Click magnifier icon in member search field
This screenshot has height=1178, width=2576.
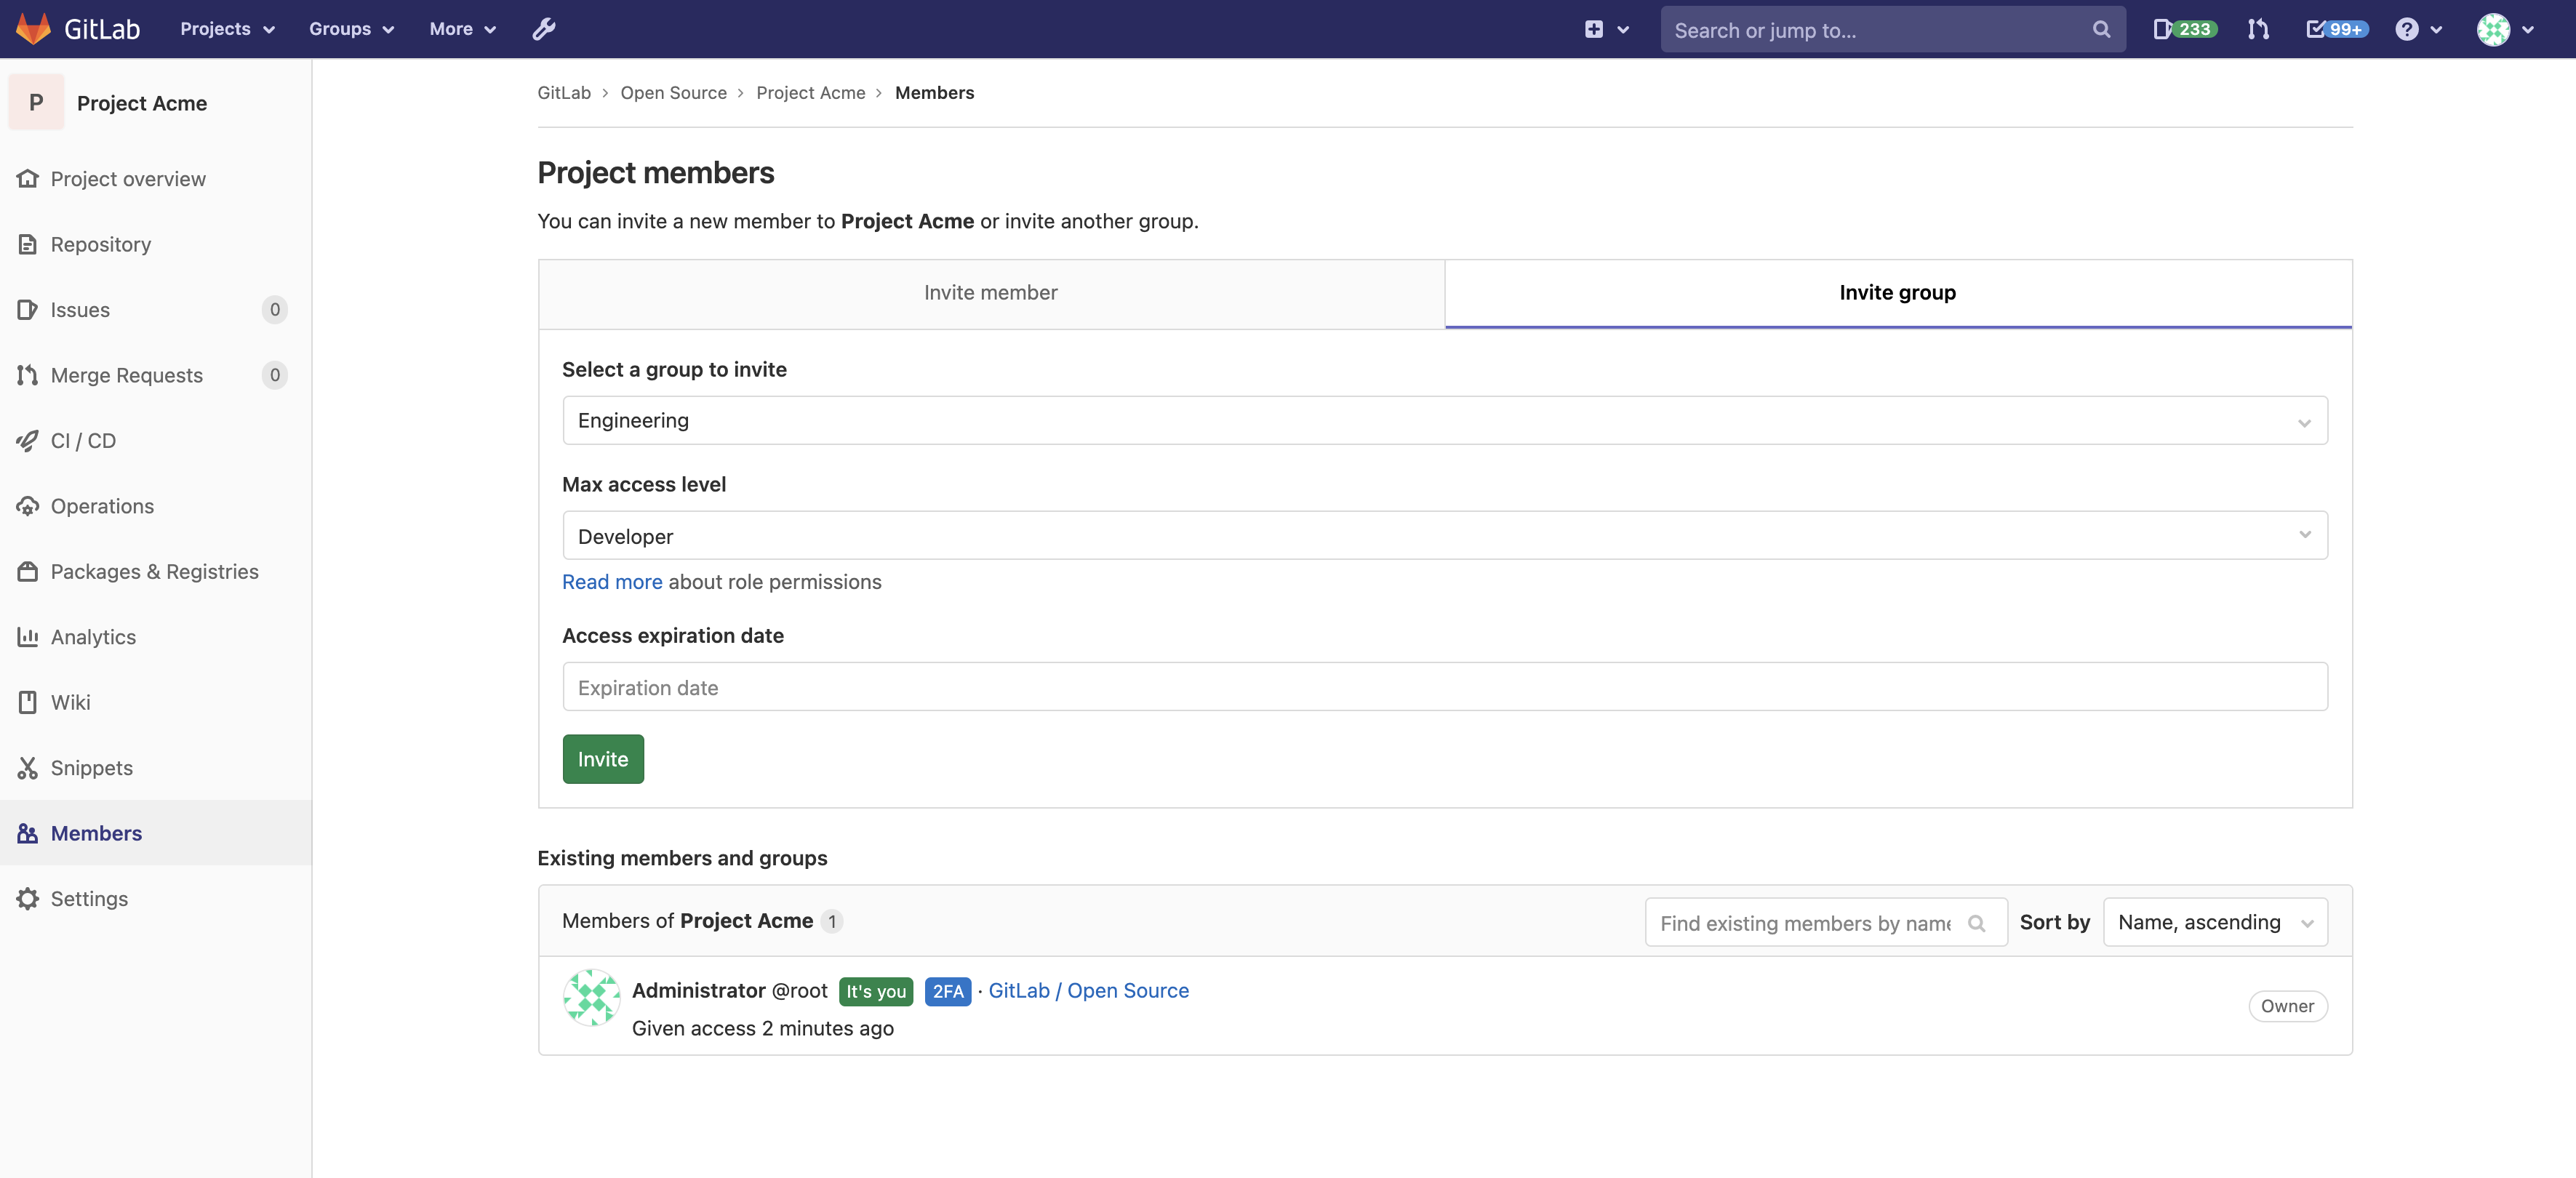(x=1976, y=923)
